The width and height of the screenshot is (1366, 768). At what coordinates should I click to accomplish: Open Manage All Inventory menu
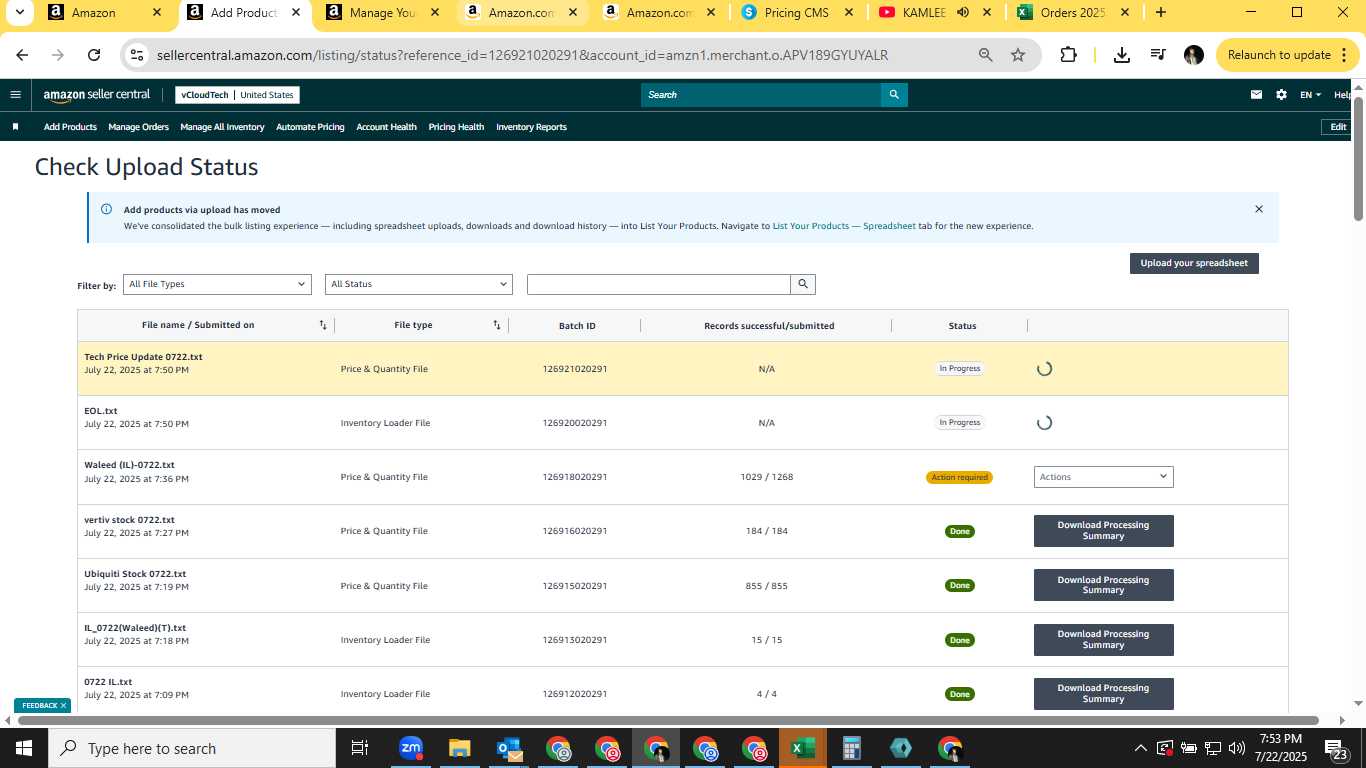(x=222, y=127)
